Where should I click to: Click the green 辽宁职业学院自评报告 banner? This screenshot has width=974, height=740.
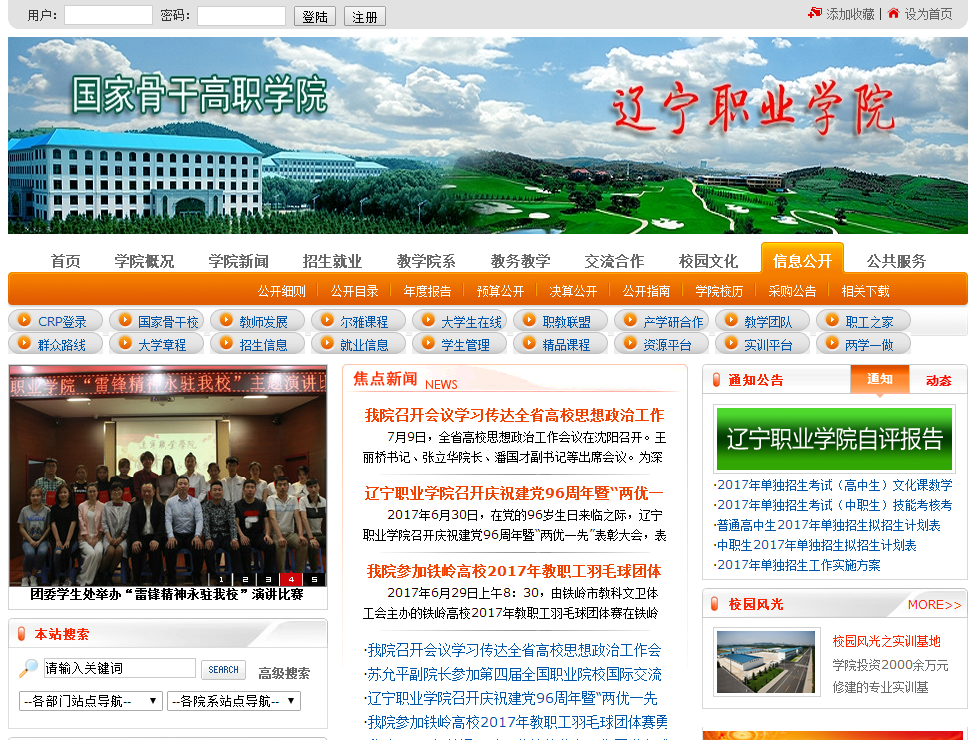(x=834, y=439)
